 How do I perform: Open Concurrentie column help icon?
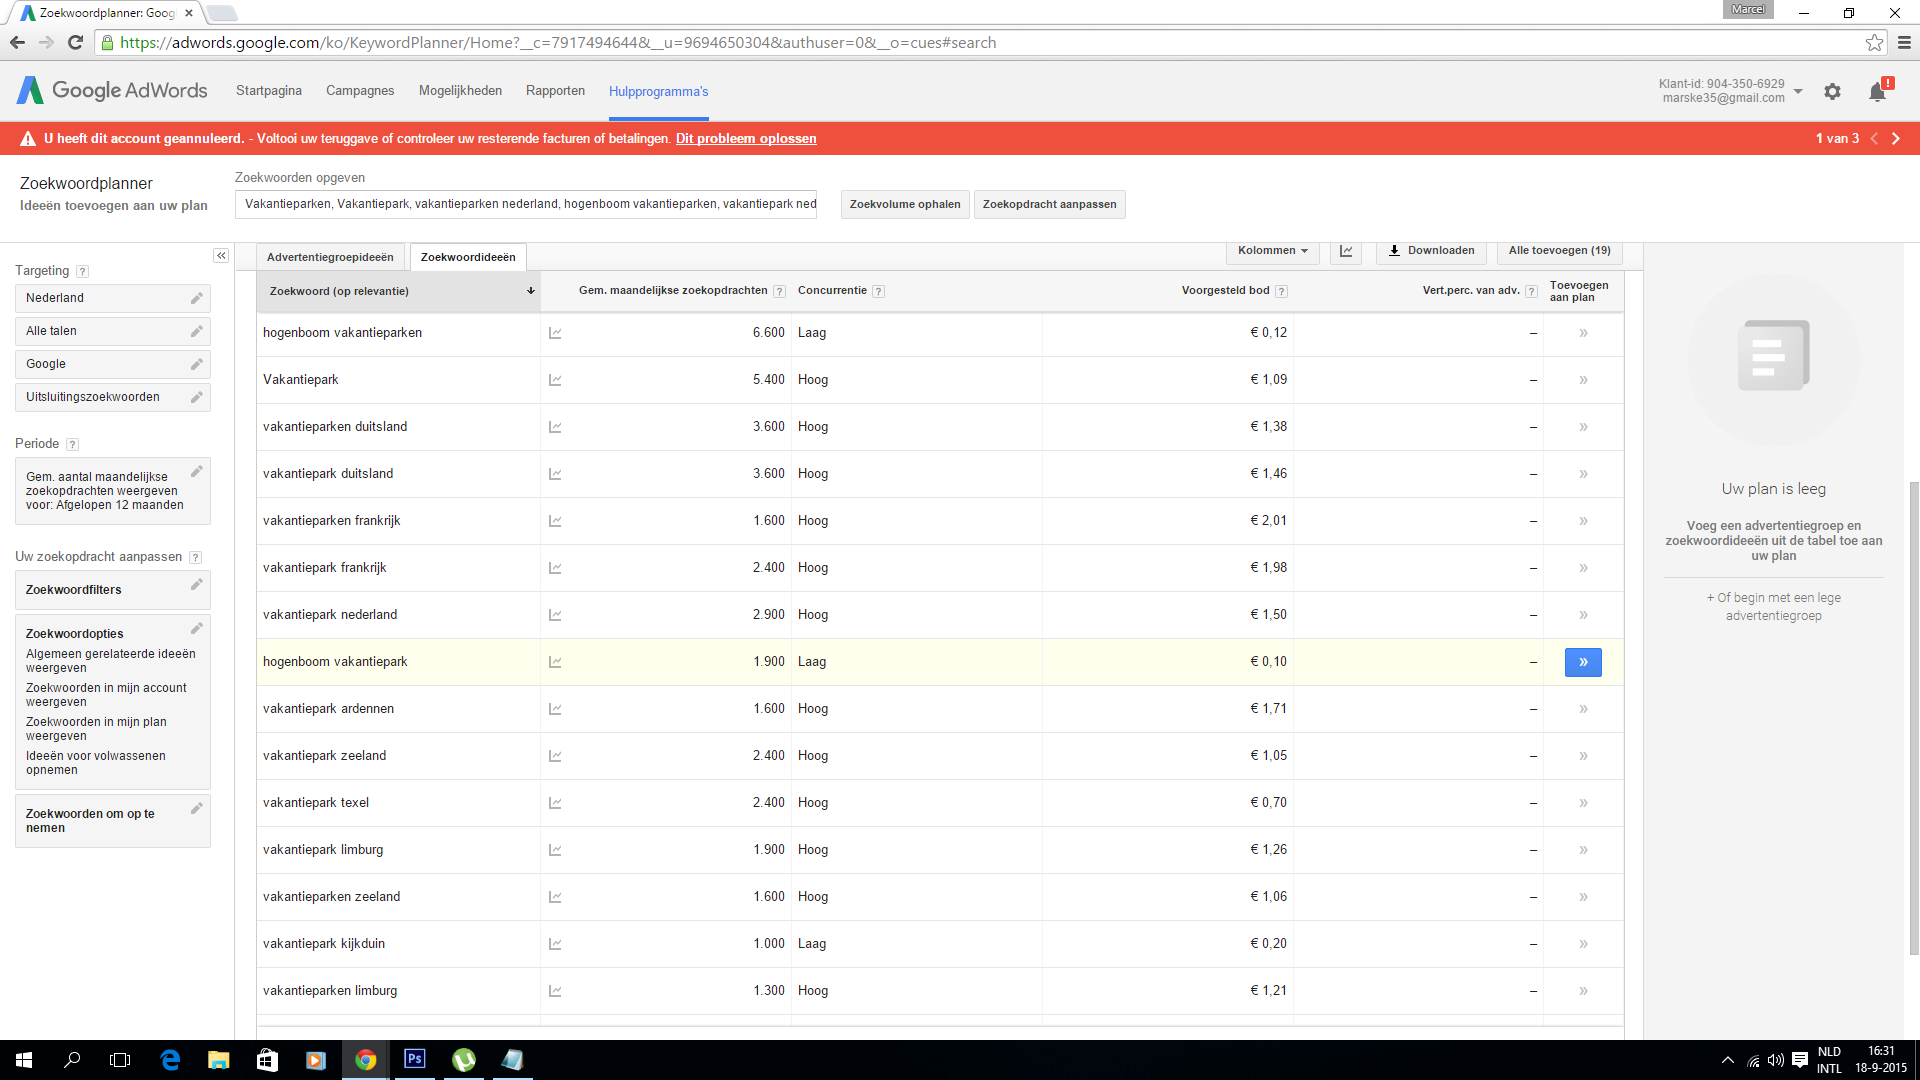click(x=878, y=291)
